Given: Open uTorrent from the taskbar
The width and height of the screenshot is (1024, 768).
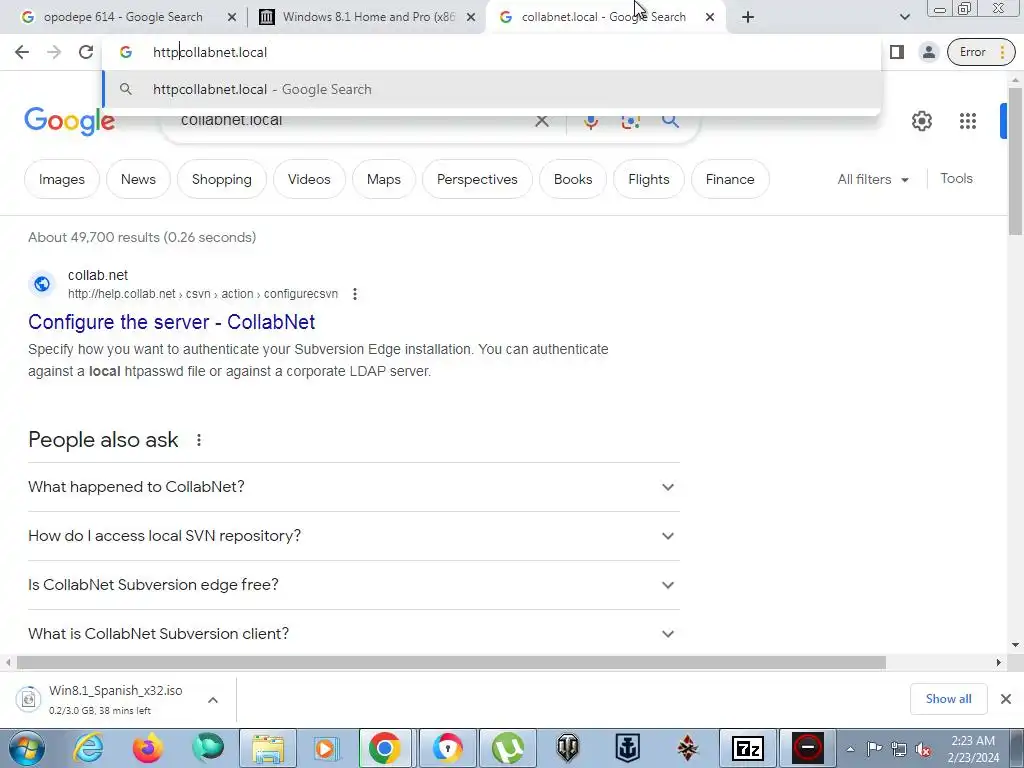Looking at the screenshot, I should coord(508,748).
